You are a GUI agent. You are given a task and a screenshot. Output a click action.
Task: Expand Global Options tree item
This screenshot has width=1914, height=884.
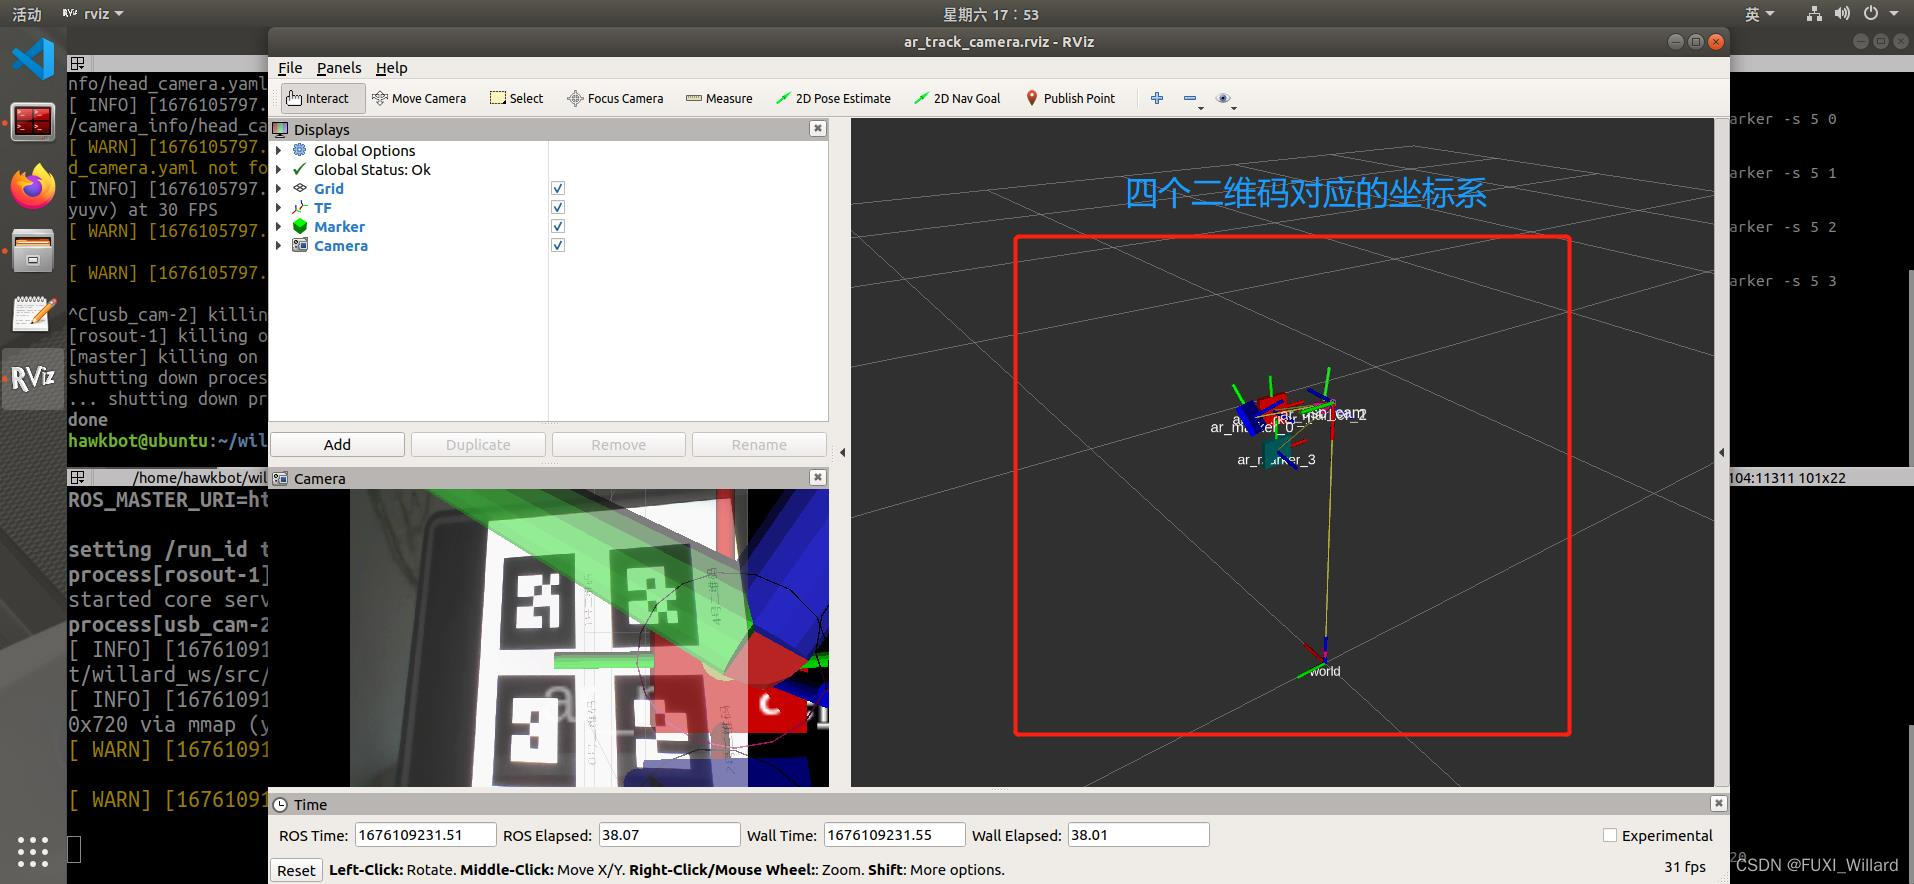(279, 150)
